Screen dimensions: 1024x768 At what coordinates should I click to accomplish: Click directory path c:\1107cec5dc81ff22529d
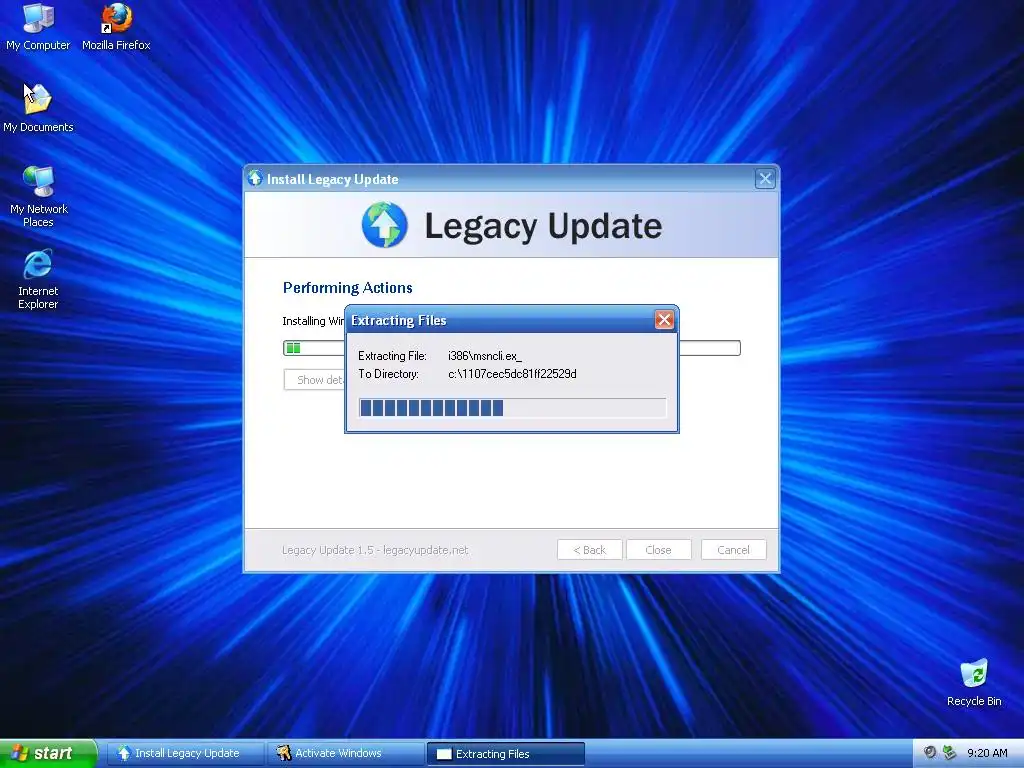pyautogui.click(x=512, y=374)
